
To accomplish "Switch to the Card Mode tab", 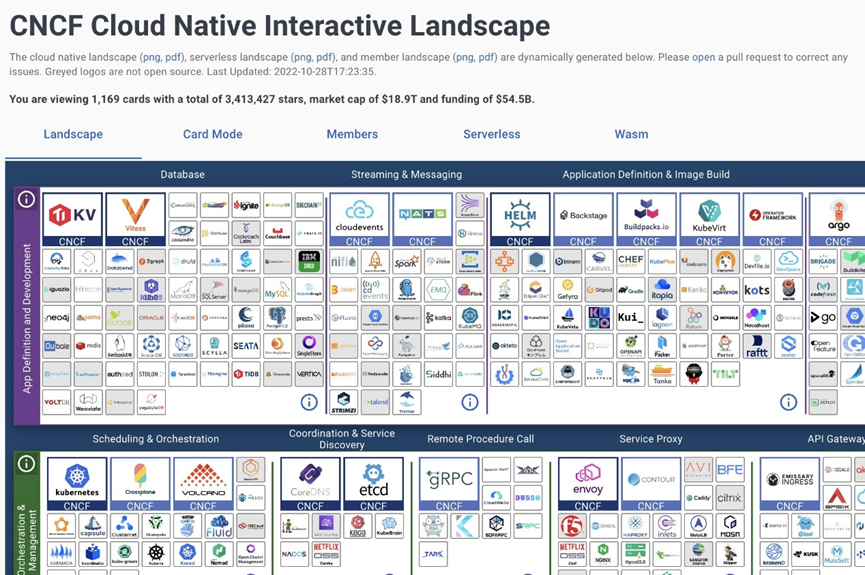I will [x=212, y=134].
